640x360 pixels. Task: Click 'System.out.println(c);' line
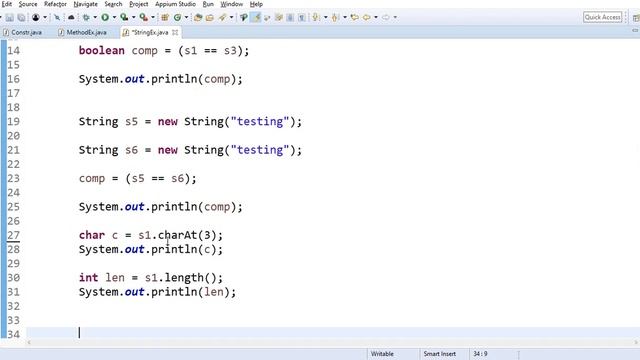[151, 249]
